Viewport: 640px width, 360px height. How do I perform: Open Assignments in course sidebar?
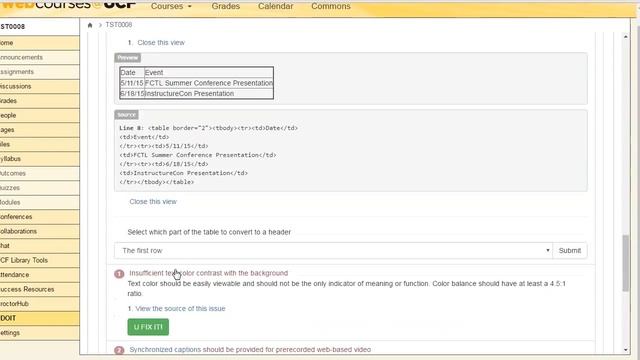40,72
